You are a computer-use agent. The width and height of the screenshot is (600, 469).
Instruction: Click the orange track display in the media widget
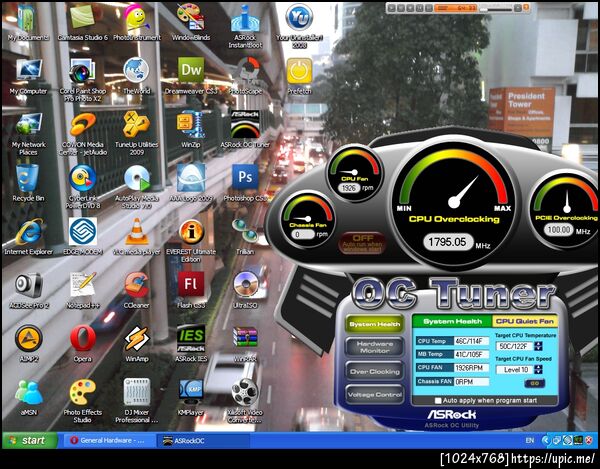pos(455,8)
